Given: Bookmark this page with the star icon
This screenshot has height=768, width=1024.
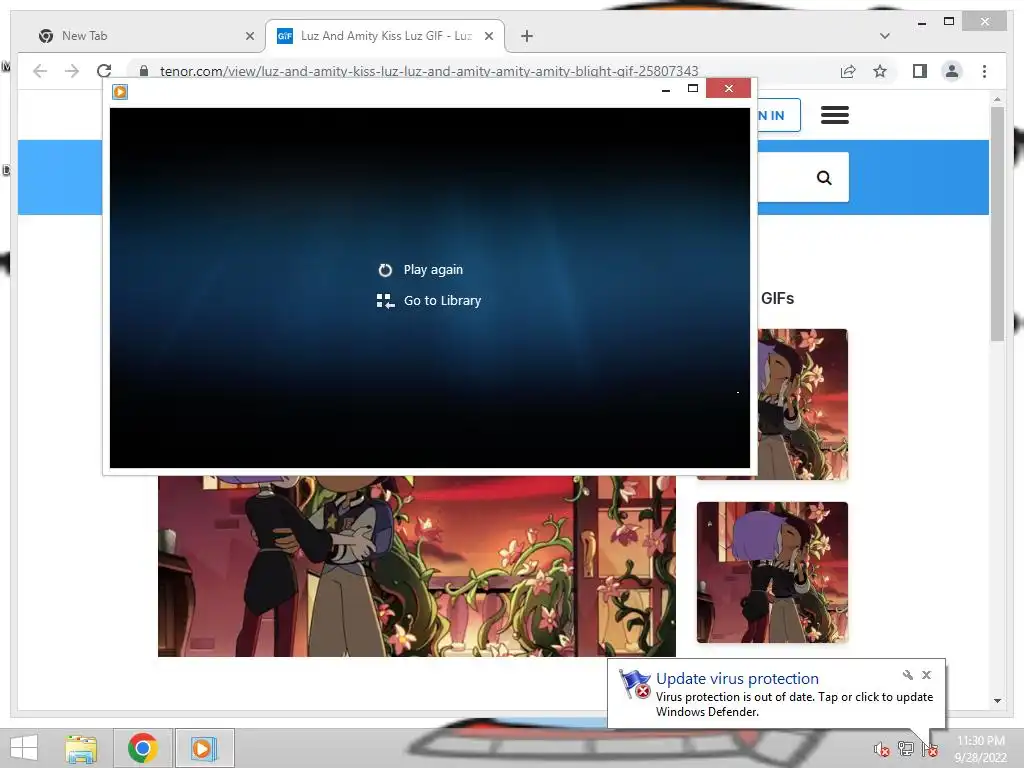Looking at the screenshot, I should click(880, 71).
